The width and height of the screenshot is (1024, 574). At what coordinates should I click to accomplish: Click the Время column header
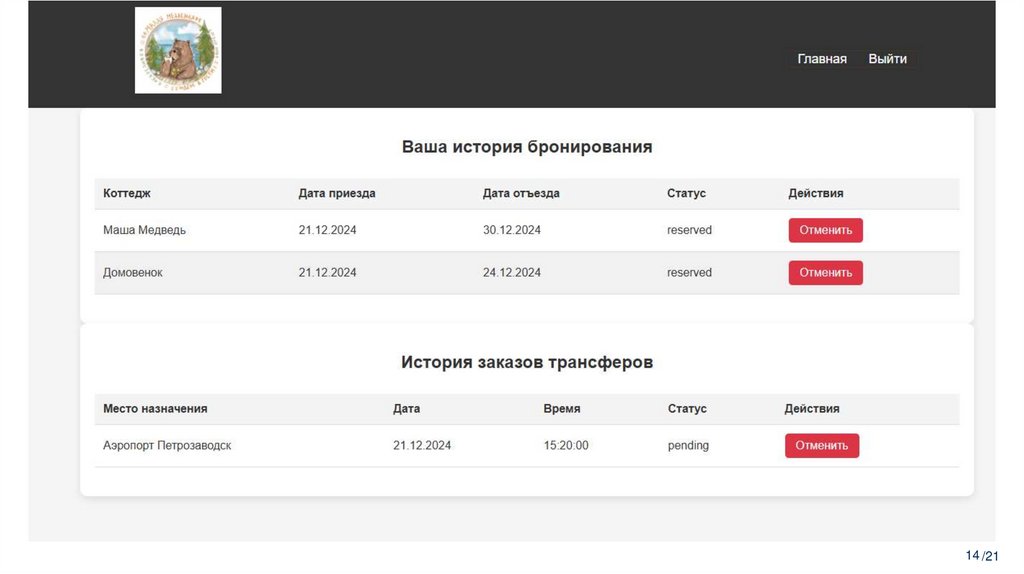click(x=562, y=409)
